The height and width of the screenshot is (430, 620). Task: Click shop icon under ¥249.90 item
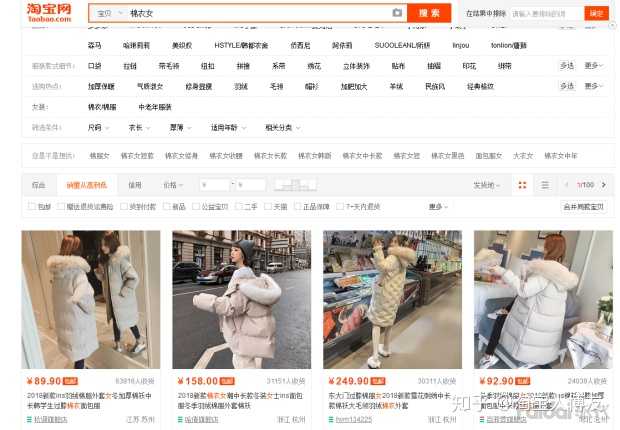coord(331,419)
